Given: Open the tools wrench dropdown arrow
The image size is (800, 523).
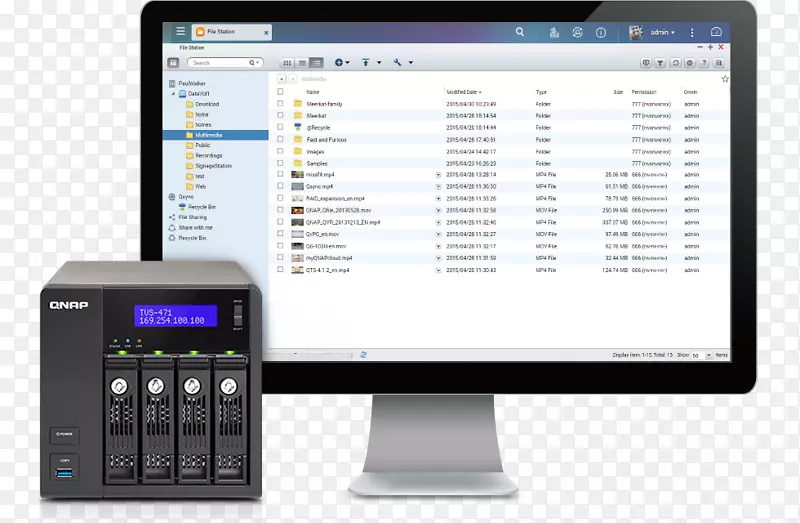Looking at the screenshot, I should [x=411, y=63].
